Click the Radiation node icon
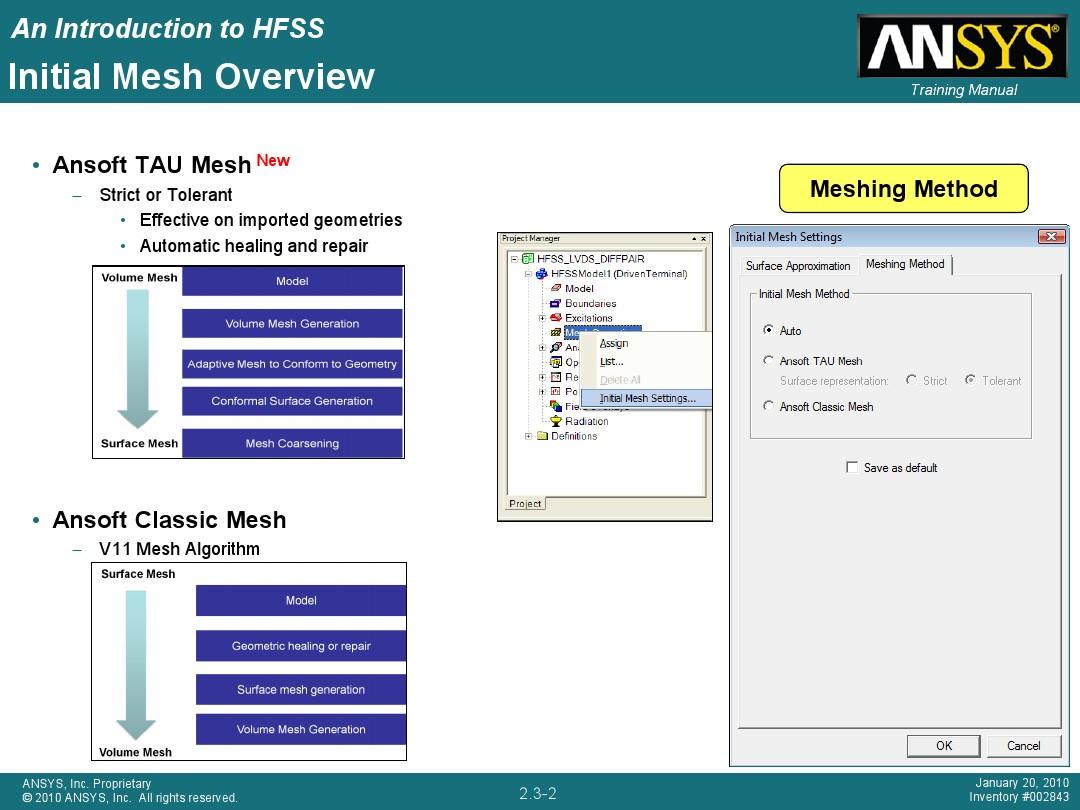 tap(556, 421)
